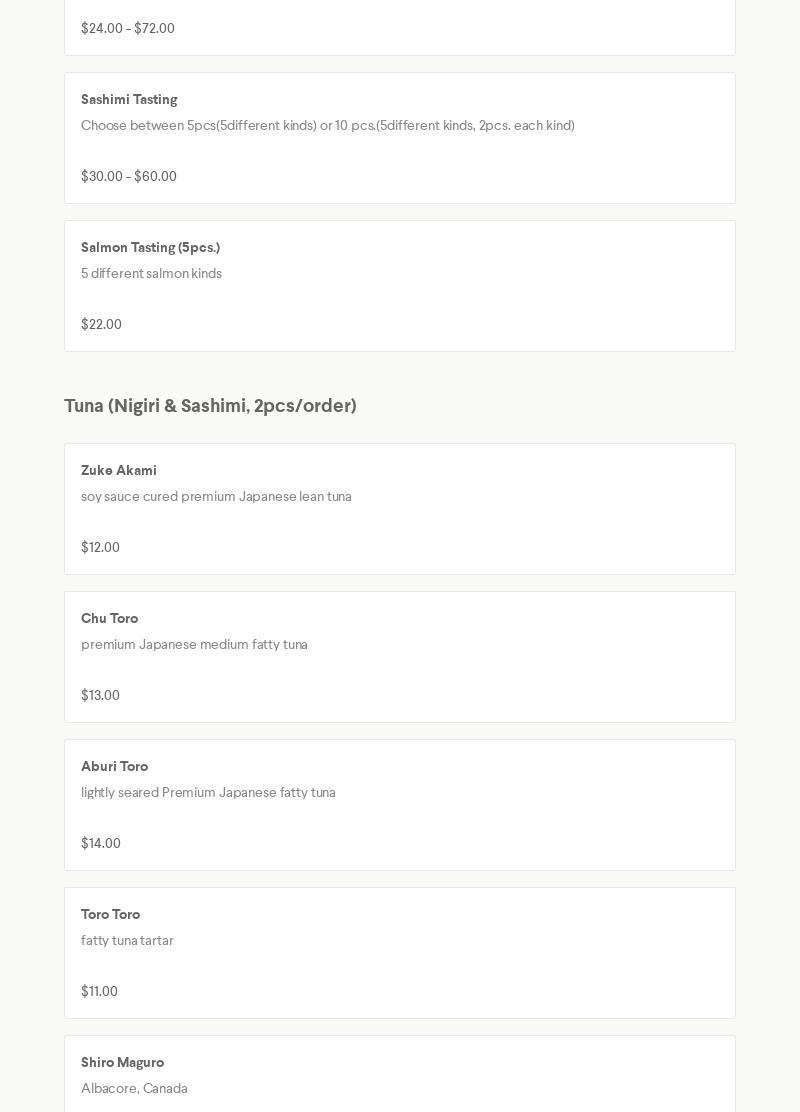Select the $22.00 price
800x1112 pixels.
[x=101, y=325]
